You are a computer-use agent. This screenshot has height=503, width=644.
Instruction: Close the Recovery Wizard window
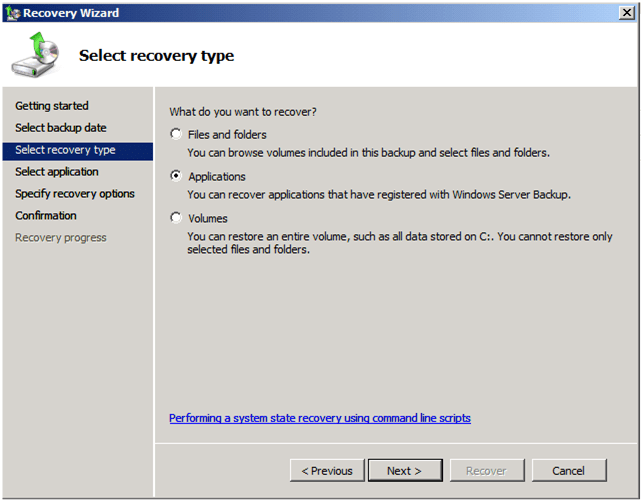tap(626, 13)
